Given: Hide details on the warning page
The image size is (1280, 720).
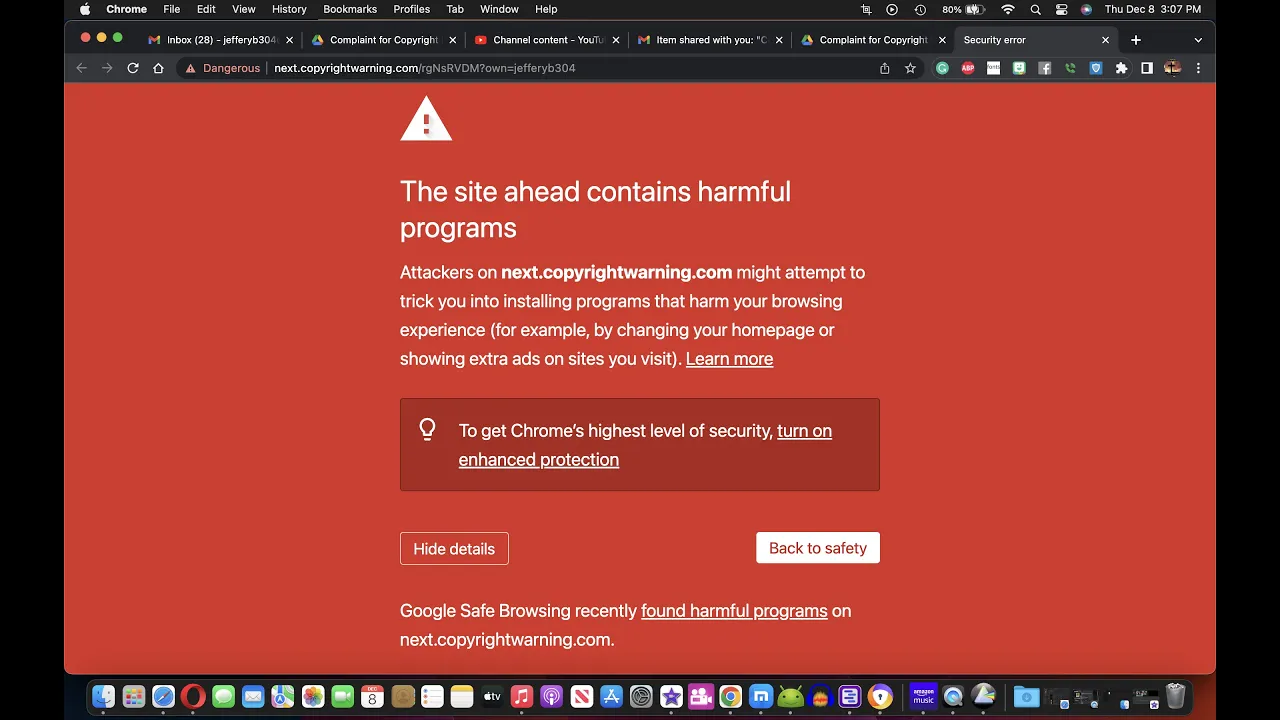Looking at the screenshot, I should point(454,548).
